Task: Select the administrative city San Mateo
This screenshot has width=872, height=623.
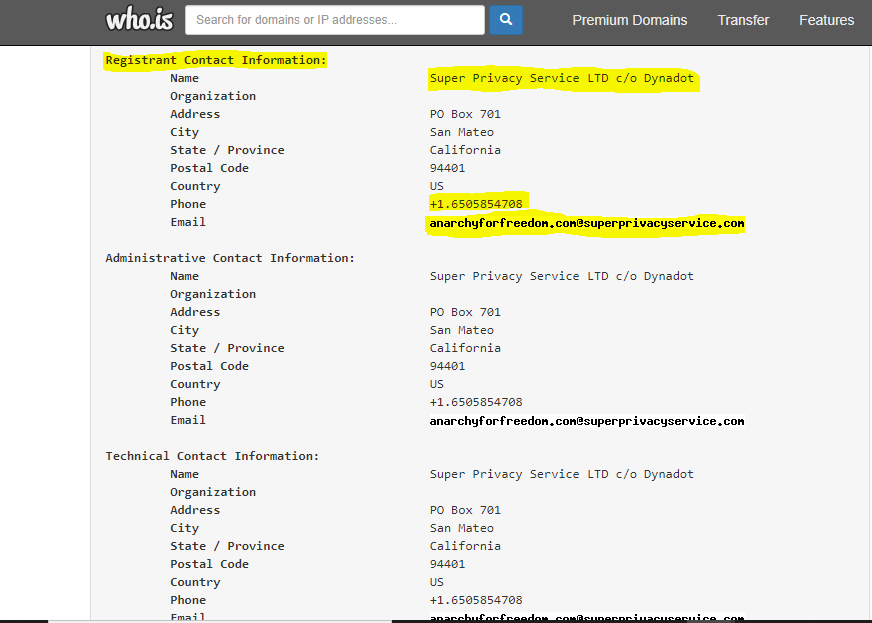Action: tap(462, 330)
